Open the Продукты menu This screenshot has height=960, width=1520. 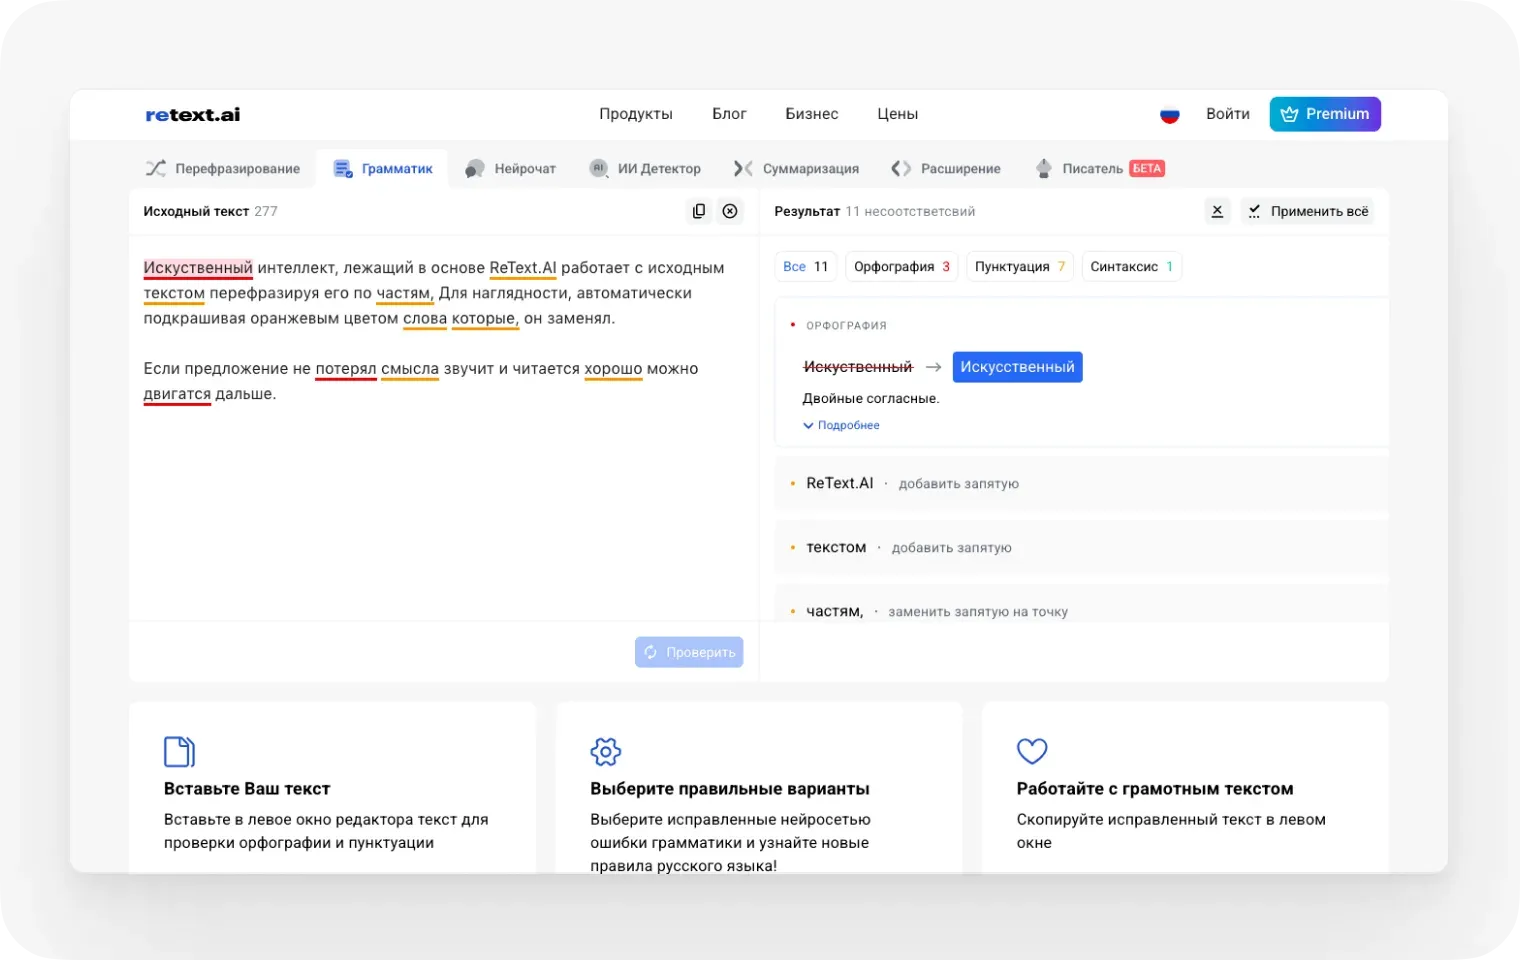[x=636, y=114]
